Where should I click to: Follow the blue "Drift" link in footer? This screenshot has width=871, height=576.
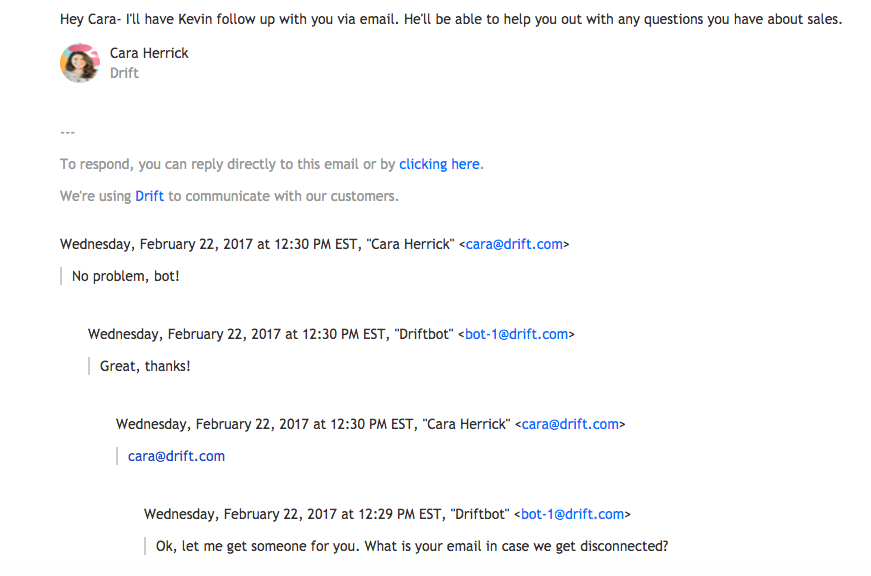pyautogui.click(x=149, y=196)
